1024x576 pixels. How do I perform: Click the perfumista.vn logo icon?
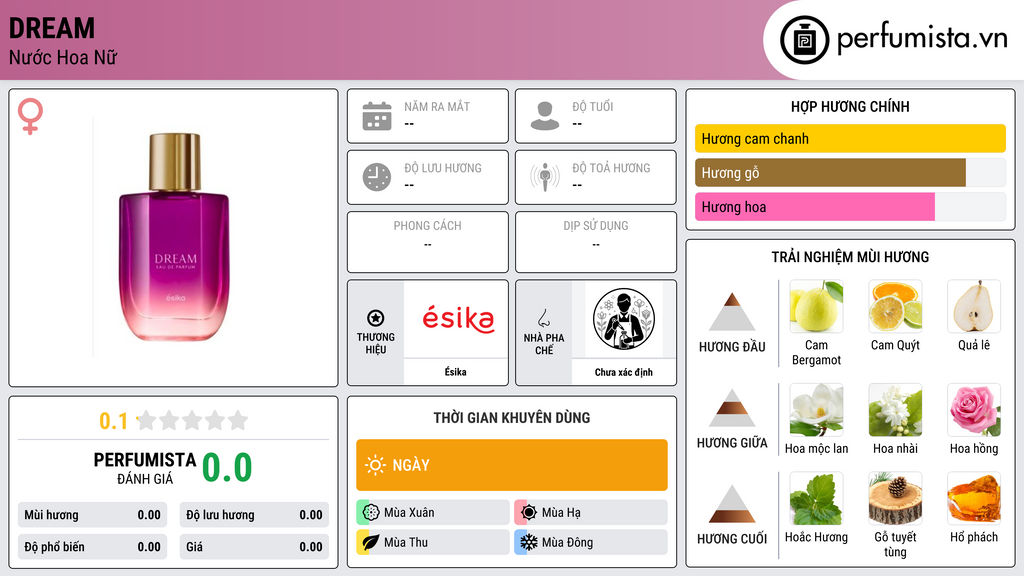[804, 40]
